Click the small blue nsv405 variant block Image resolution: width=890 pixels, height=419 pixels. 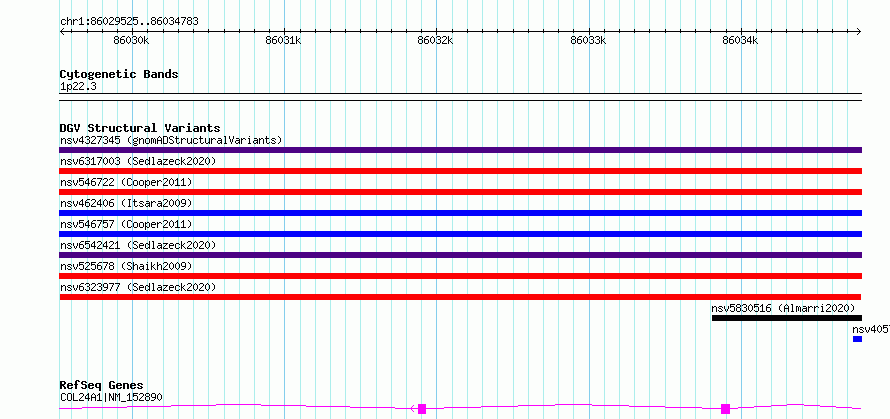pos(857,339)
